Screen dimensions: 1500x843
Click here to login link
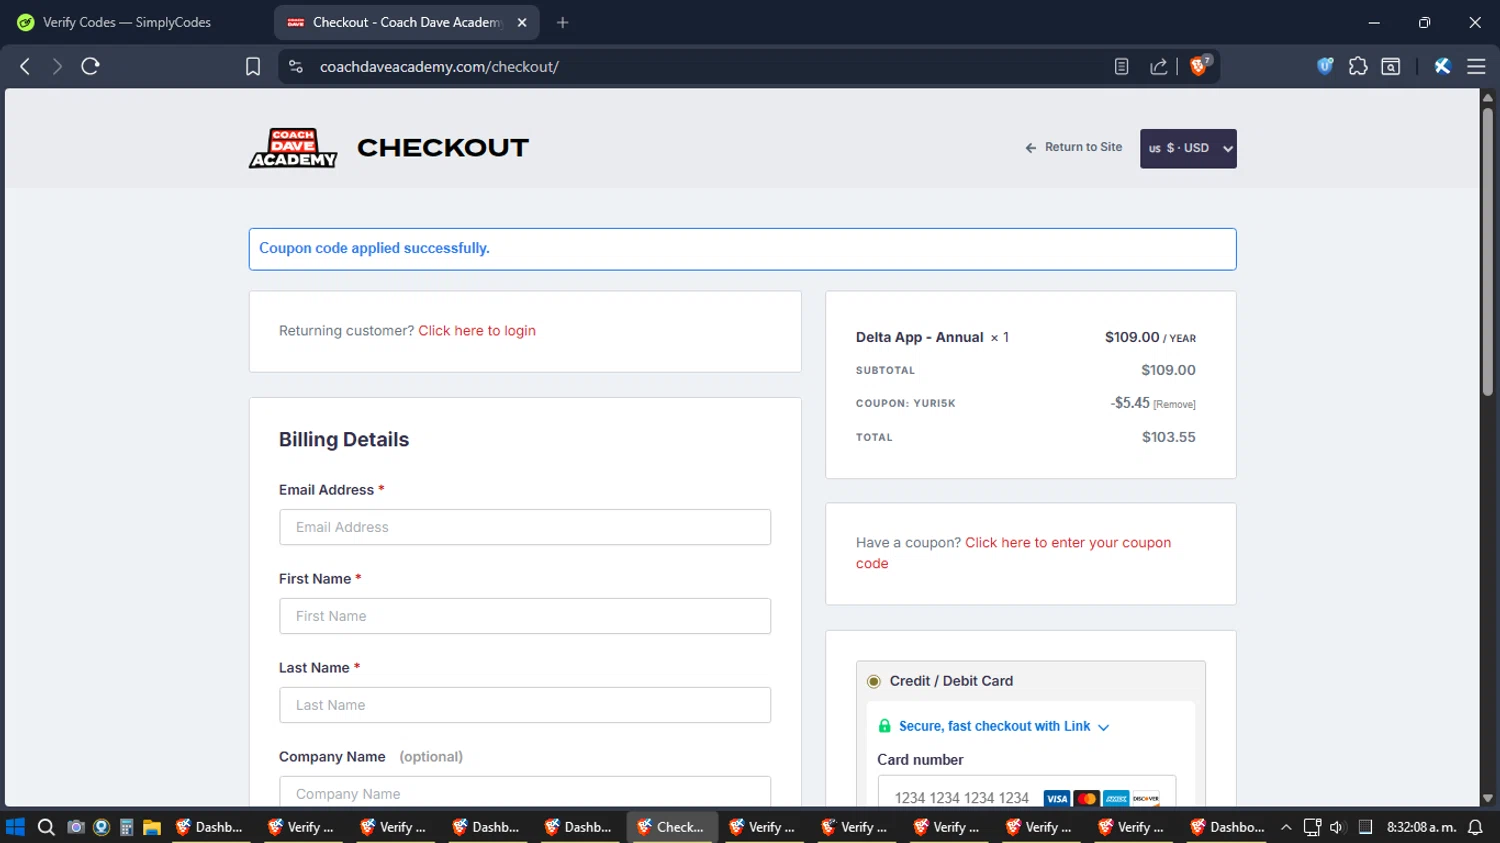click(477, 331)
